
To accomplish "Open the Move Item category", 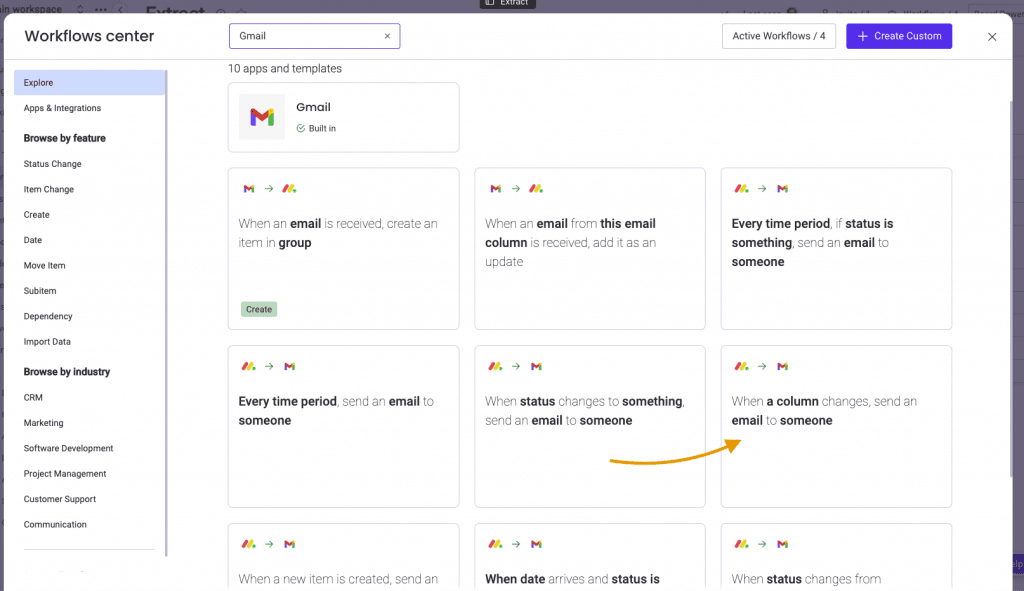I will click(44, 266).
